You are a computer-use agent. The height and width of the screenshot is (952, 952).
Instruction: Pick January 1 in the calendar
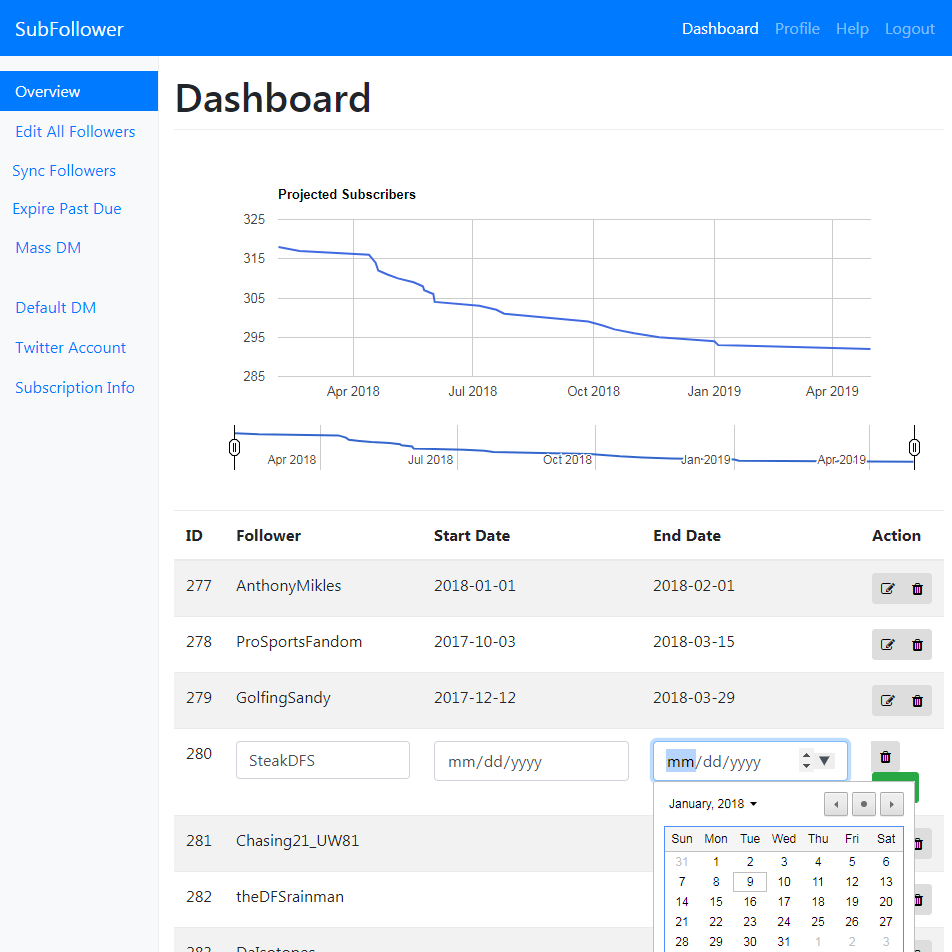[x=716, y=862]
